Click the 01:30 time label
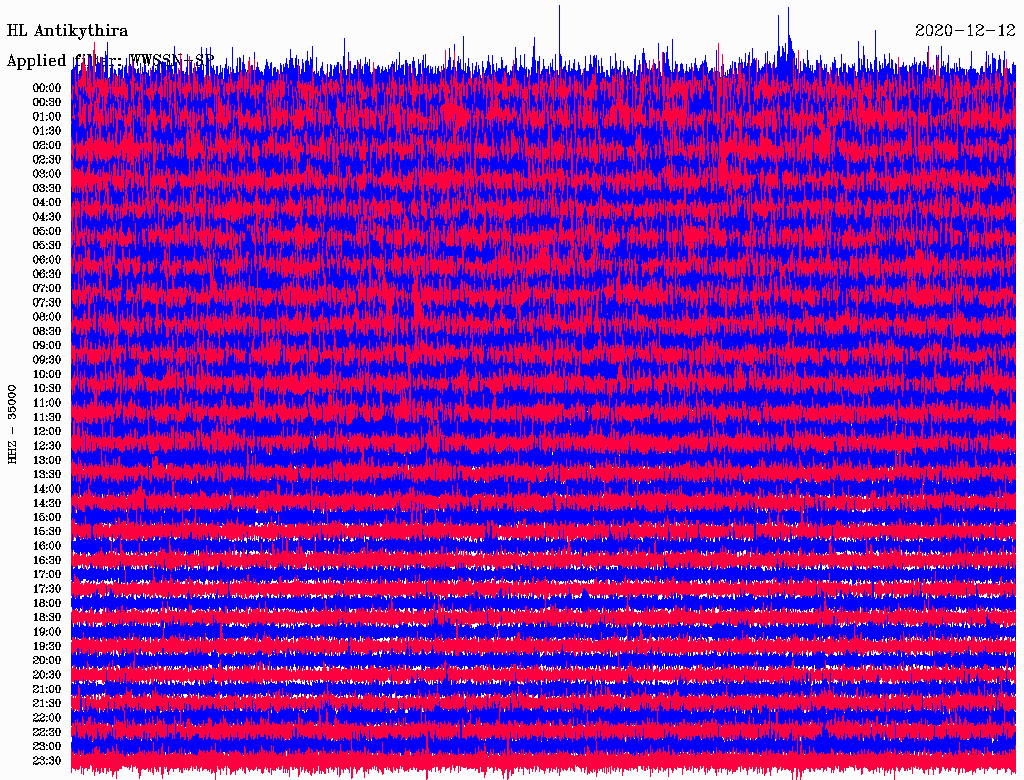The height and width of the screenshot is (780, 1024). point(47,131)
